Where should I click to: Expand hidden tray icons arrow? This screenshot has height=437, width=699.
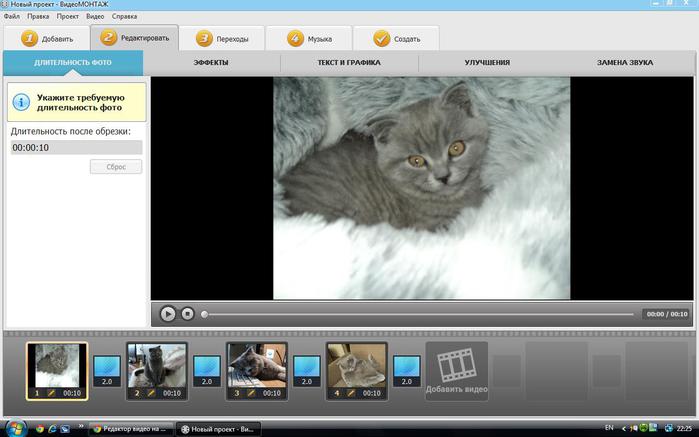(x=624, y=429)
